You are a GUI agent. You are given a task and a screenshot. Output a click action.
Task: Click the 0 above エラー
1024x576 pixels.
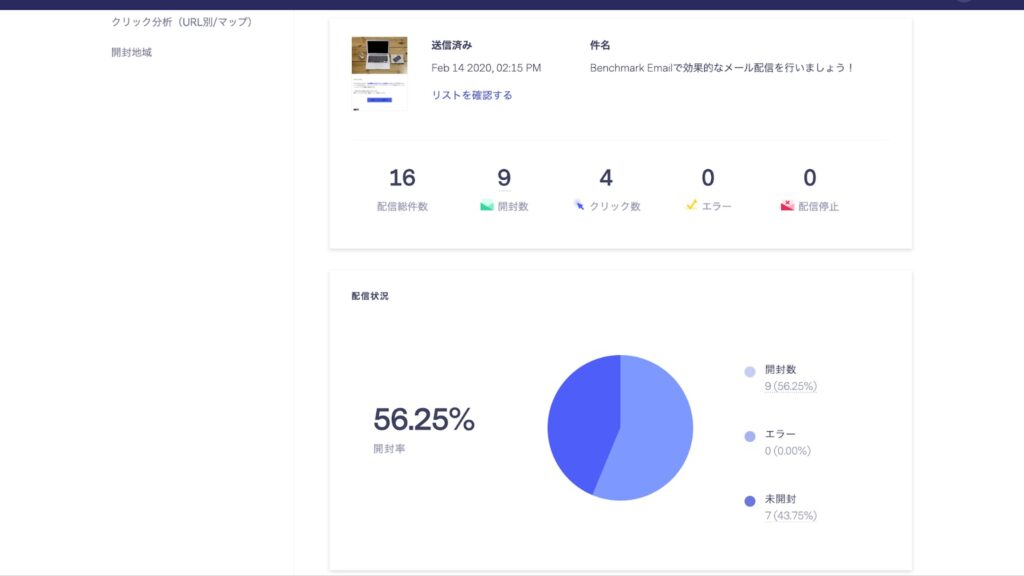coord(708,178)
